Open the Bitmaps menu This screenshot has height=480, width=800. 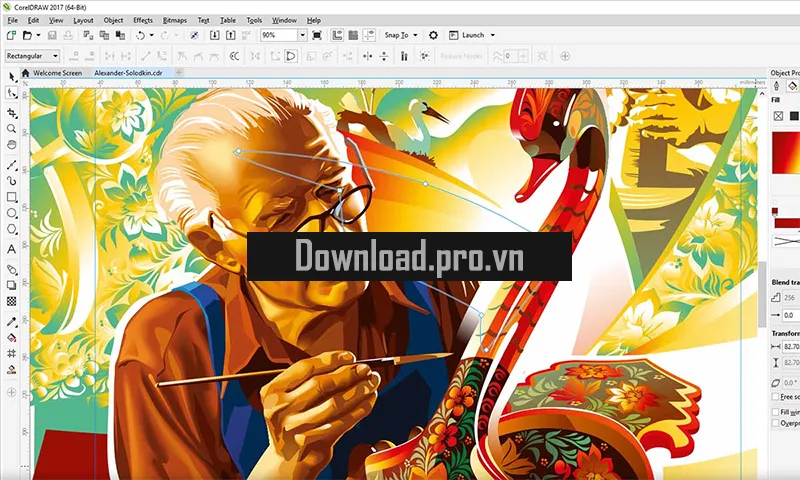[174, 20]
